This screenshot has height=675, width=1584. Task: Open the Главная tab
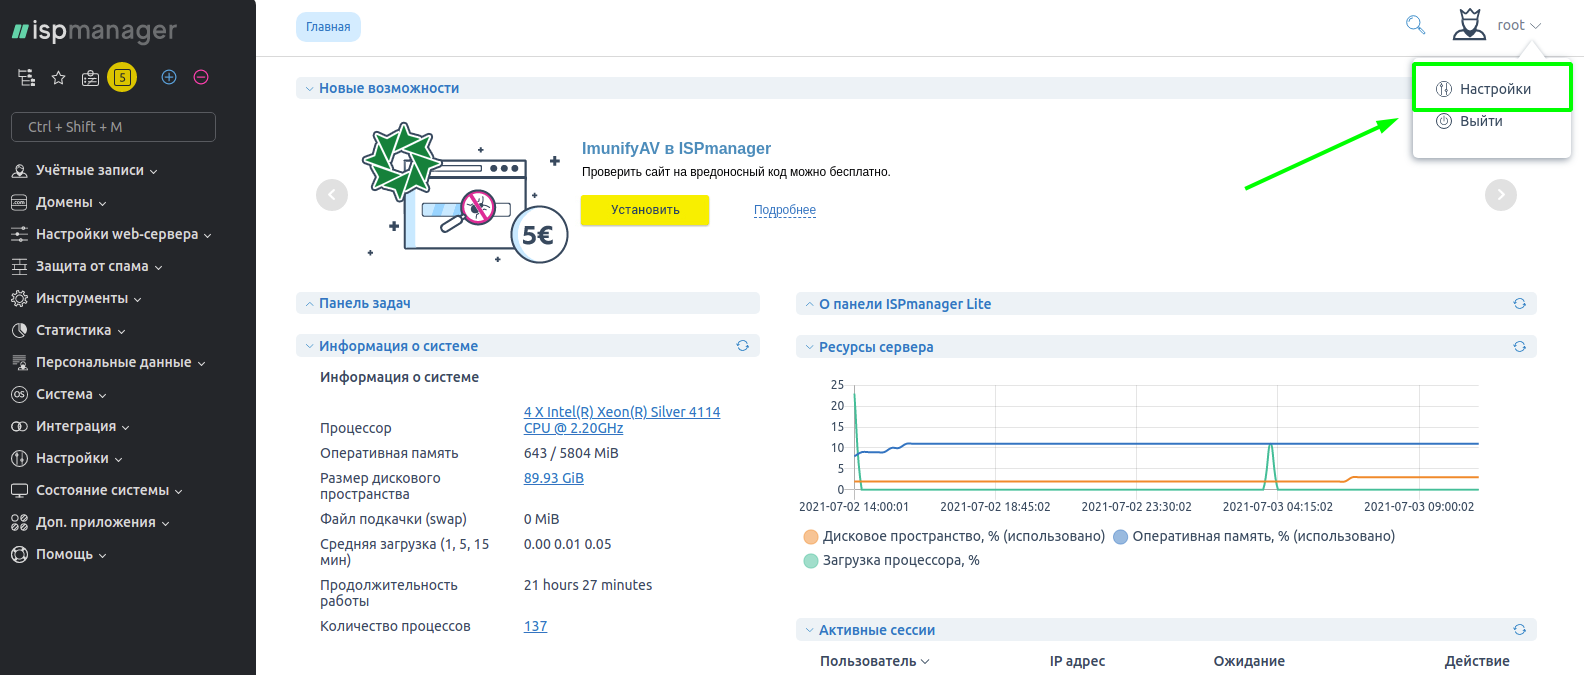point(328,27)
